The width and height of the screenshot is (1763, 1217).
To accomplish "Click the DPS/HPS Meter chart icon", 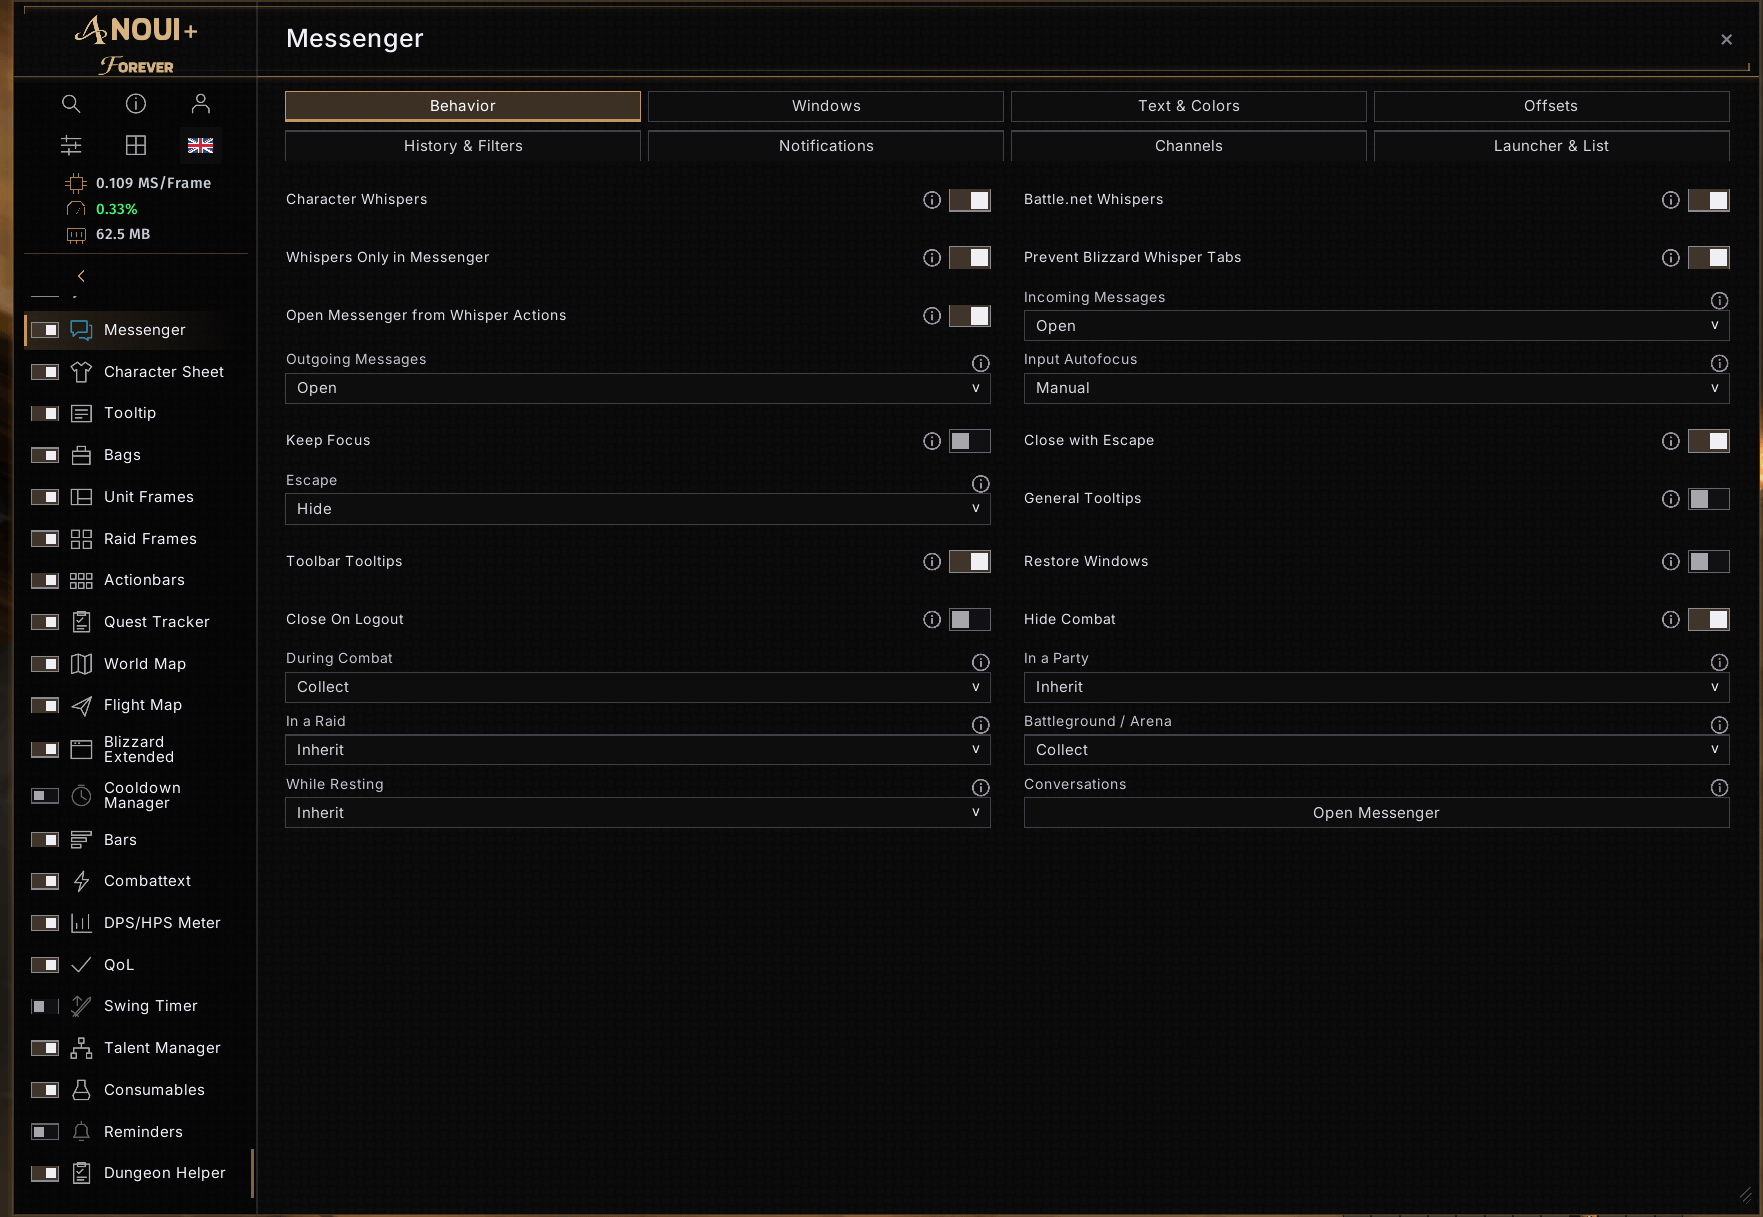I will coord(82,923).
